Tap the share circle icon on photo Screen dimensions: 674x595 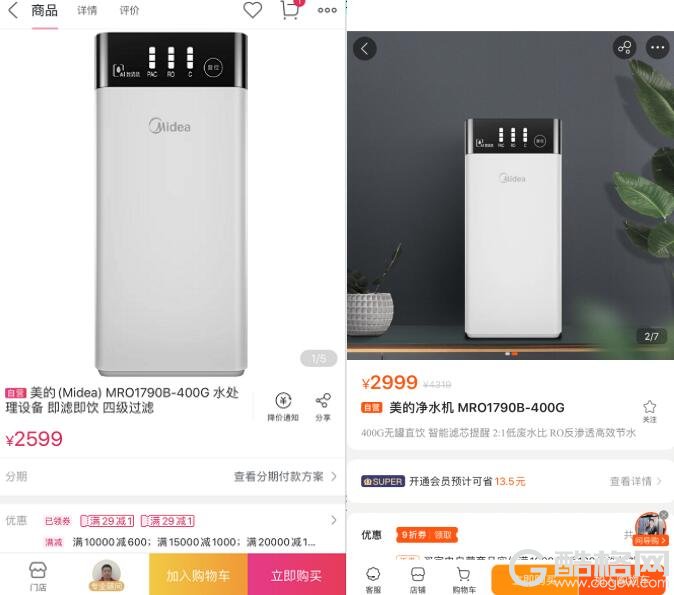coord(624,47)
